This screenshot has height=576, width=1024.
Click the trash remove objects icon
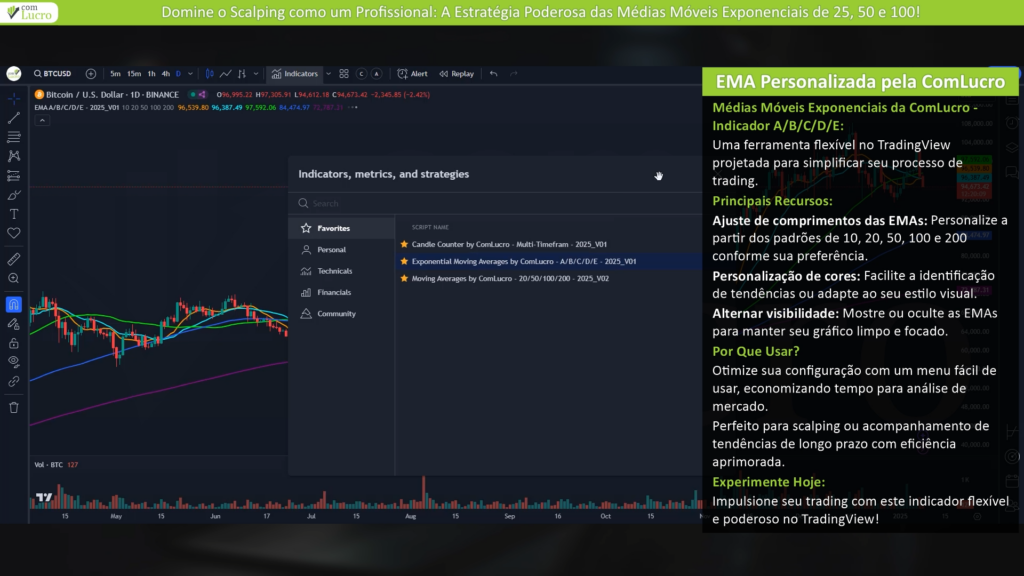pos(14,408)
